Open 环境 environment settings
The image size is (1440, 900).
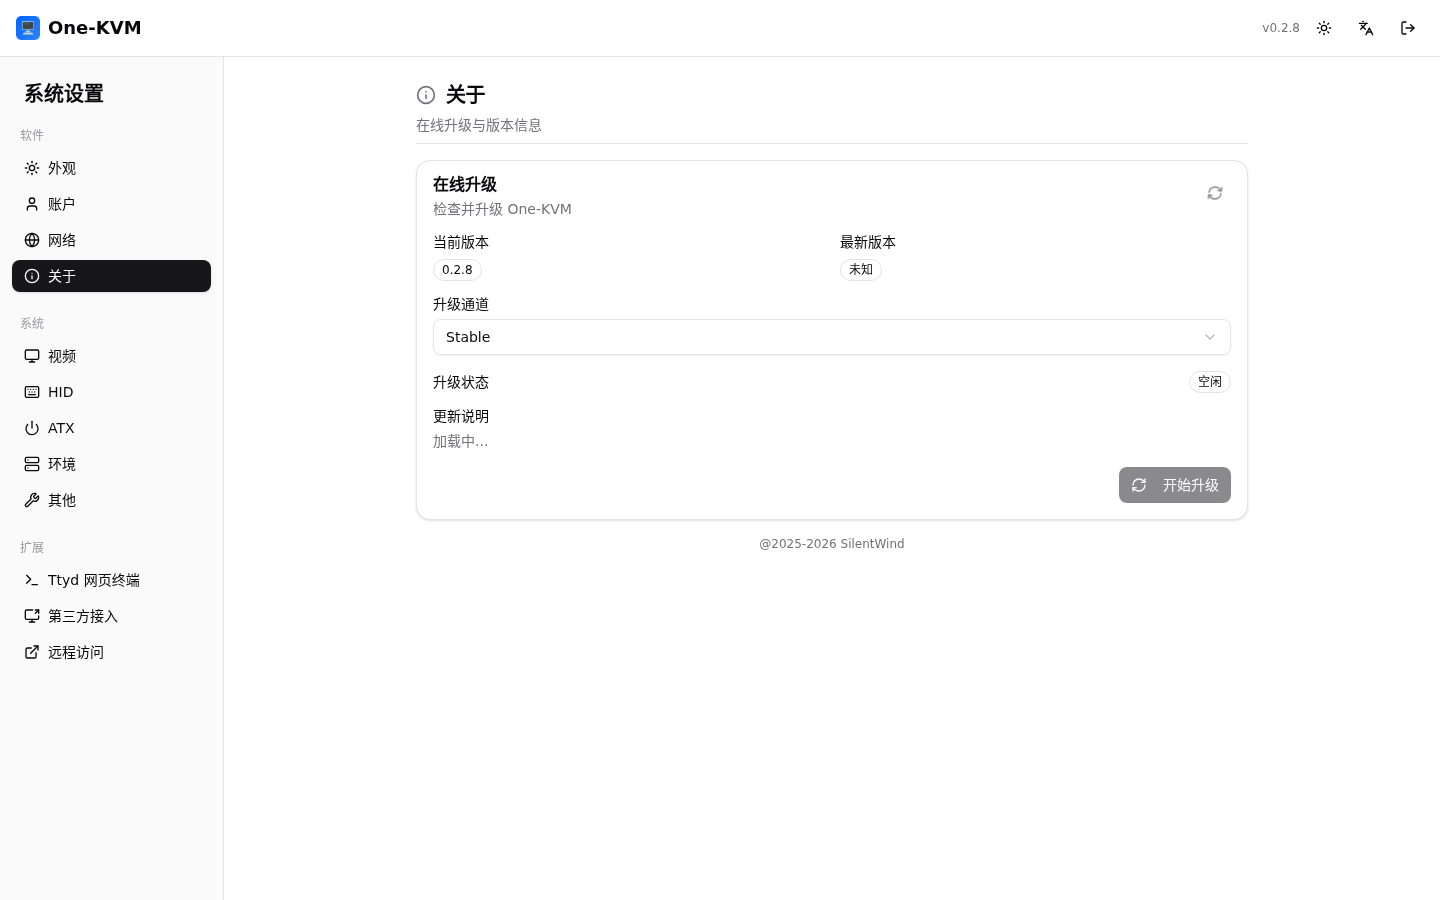click(111, 464)
